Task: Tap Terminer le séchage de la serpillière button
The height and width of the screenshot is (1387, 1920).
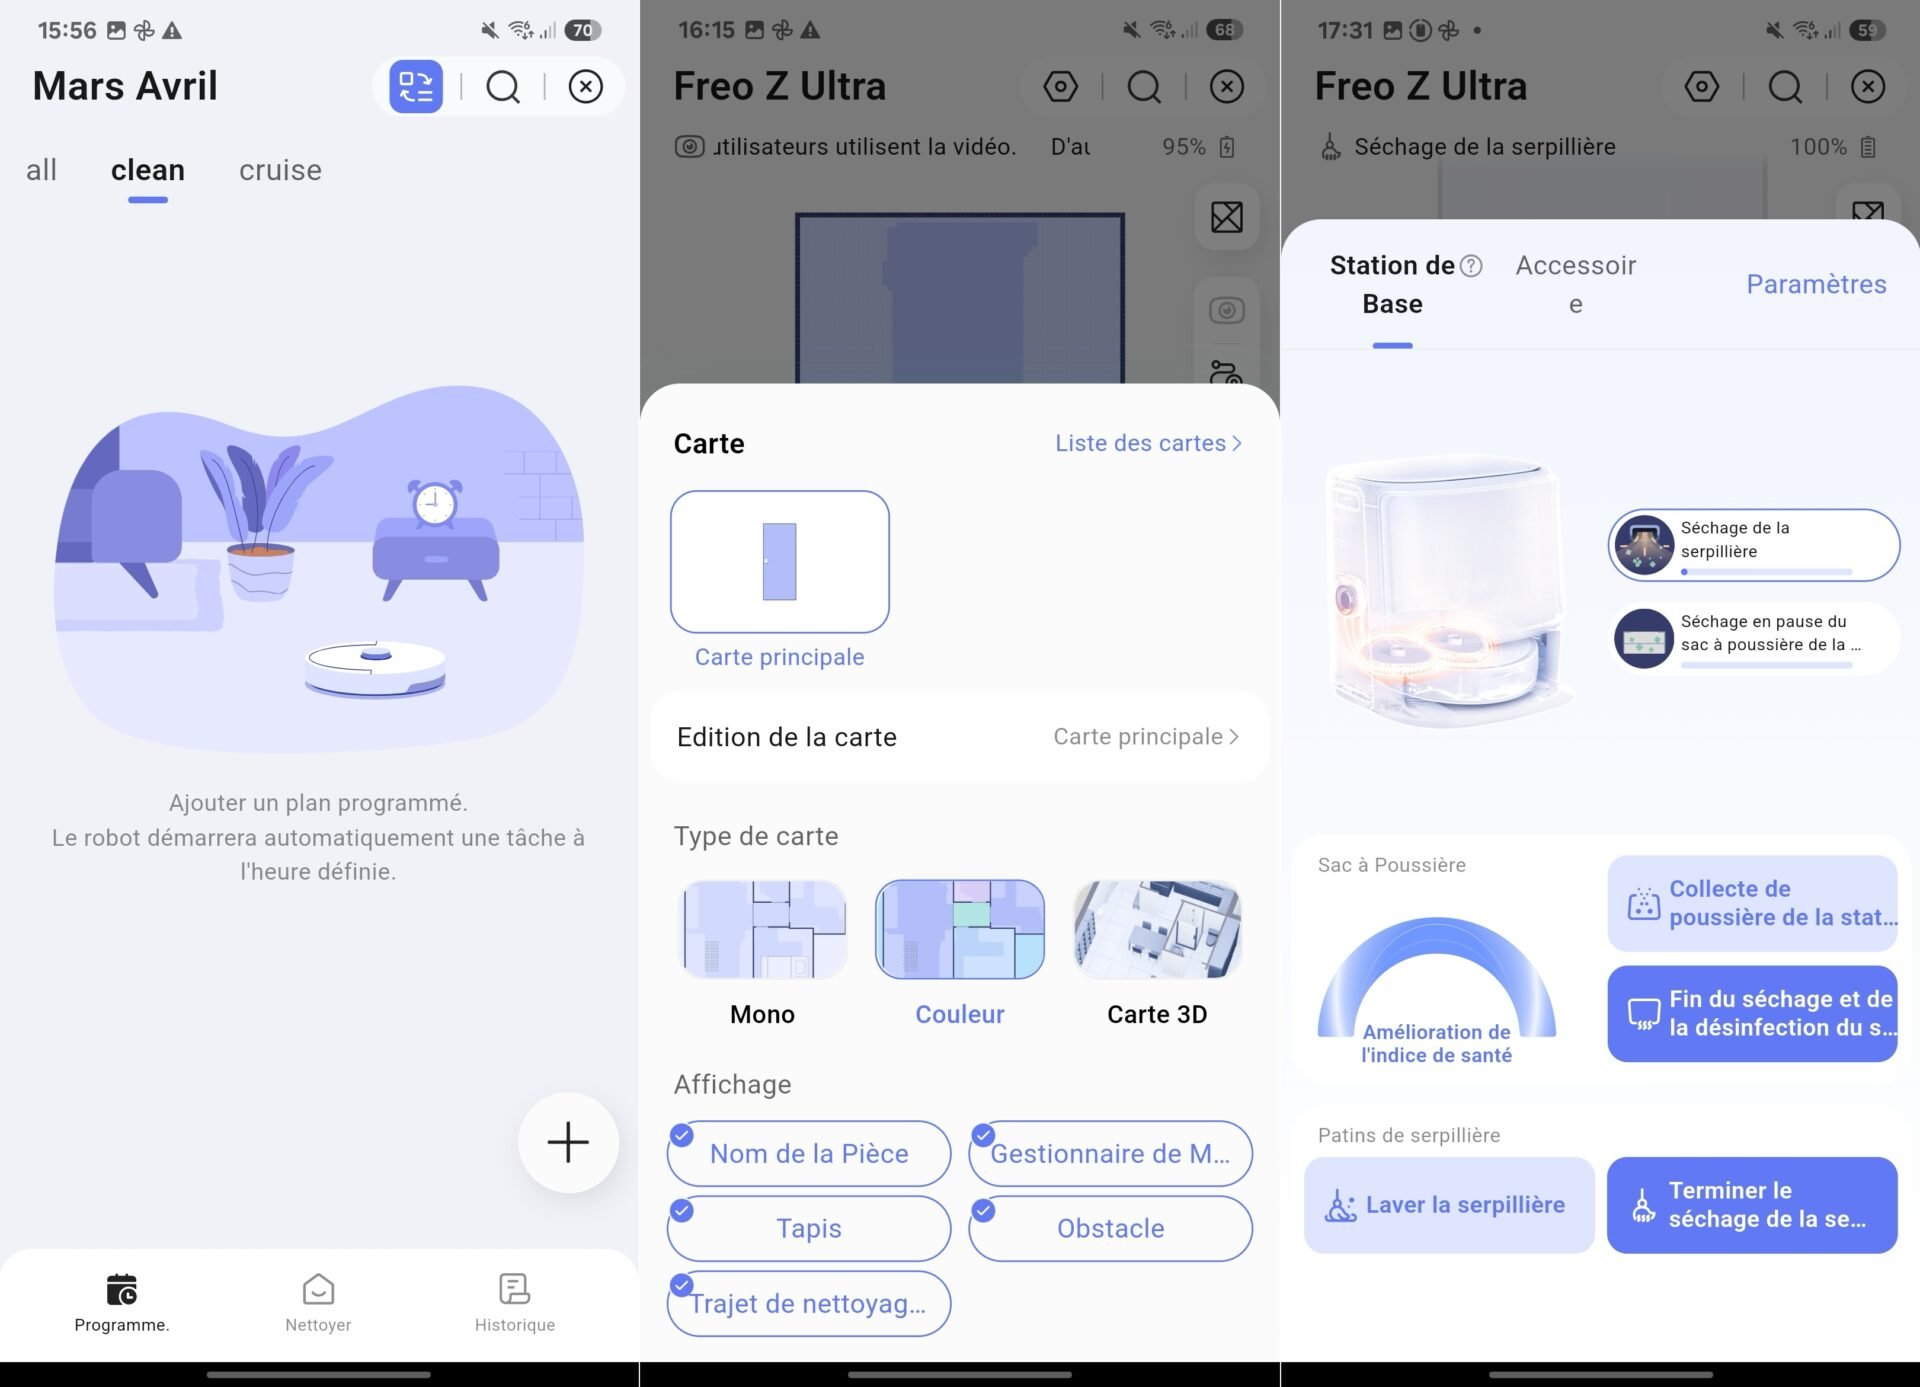Action: coord(1752,1205)
